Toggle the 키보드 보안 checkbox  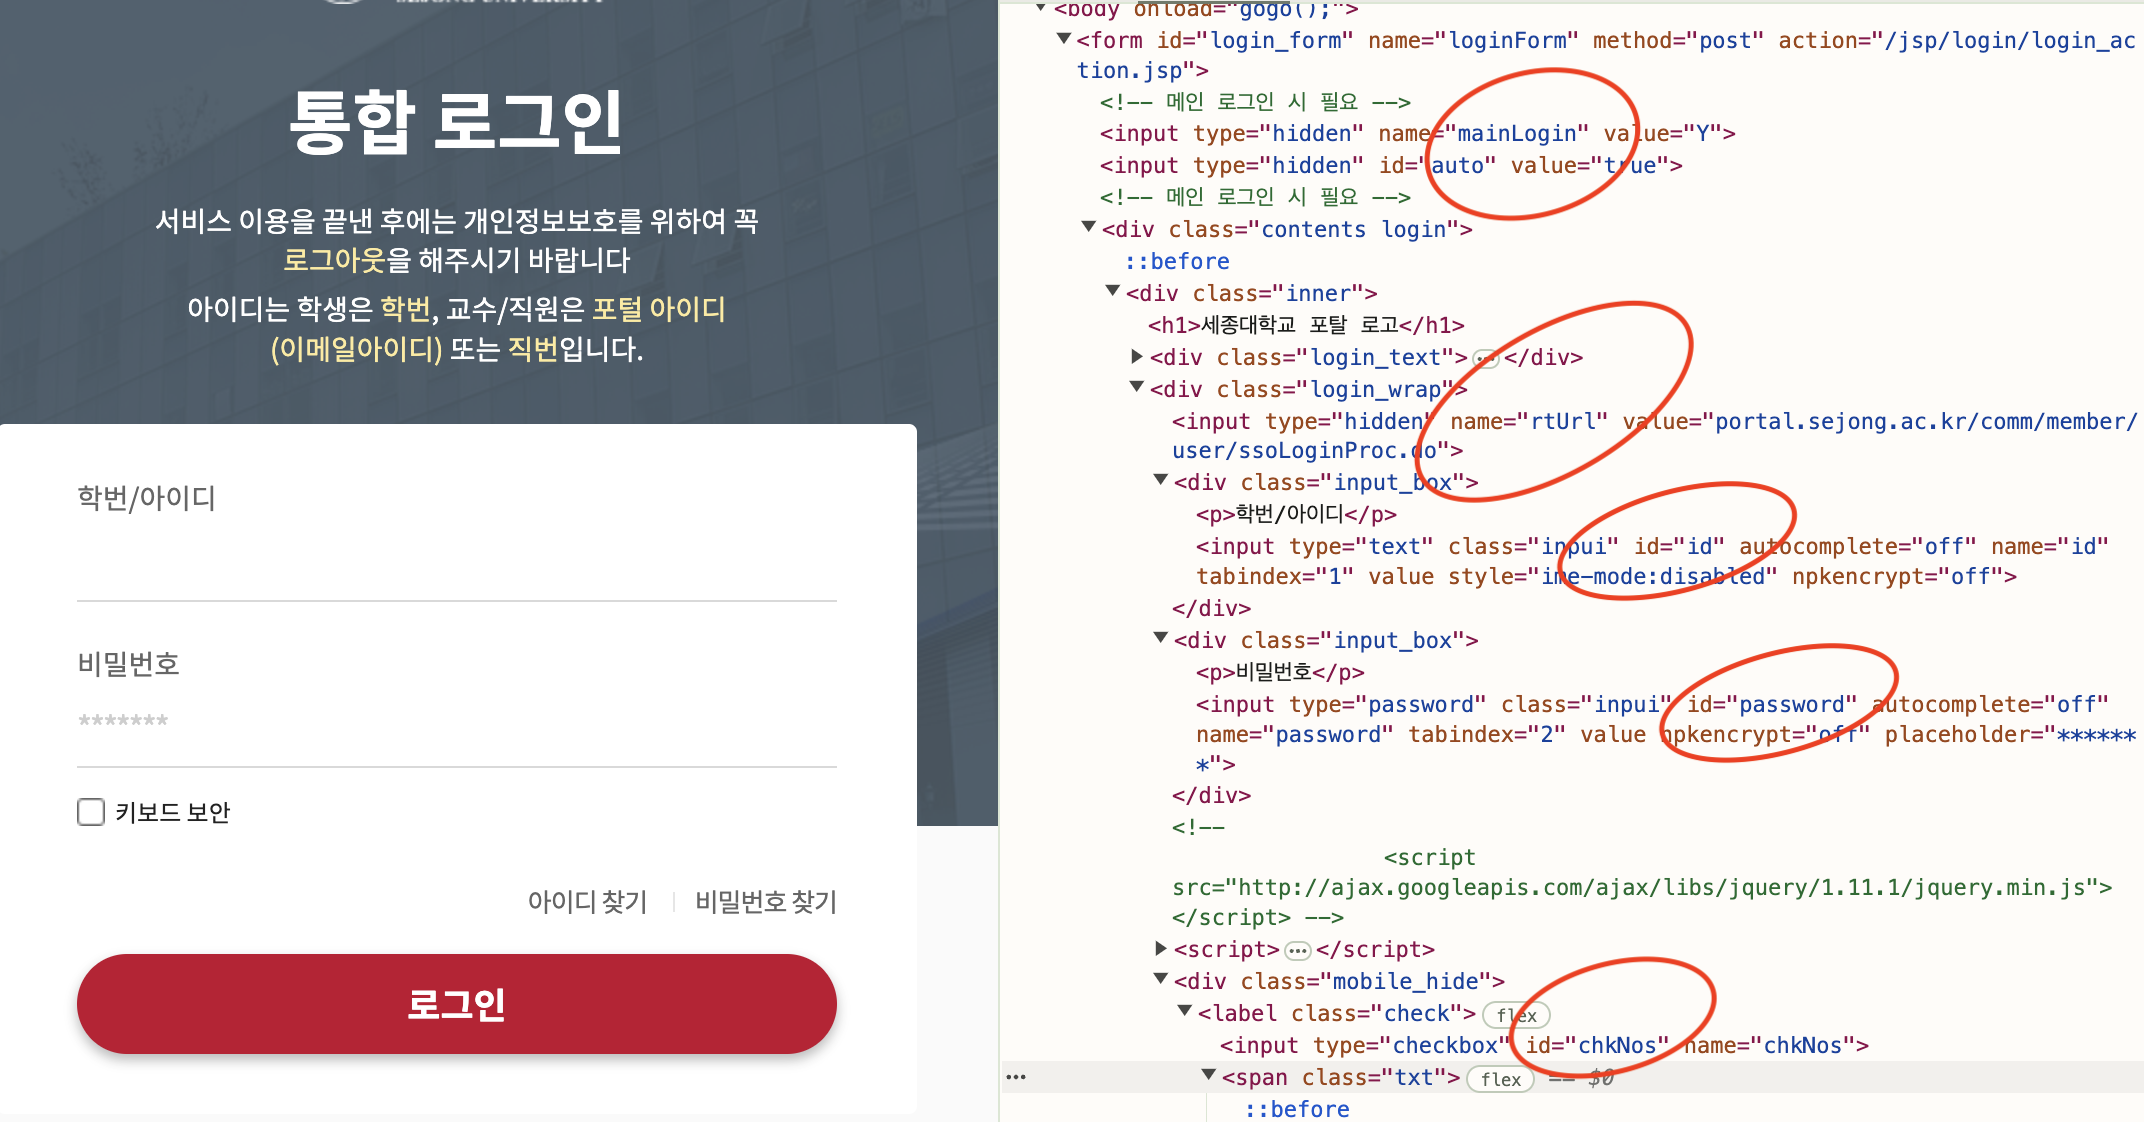coord(91,812)
